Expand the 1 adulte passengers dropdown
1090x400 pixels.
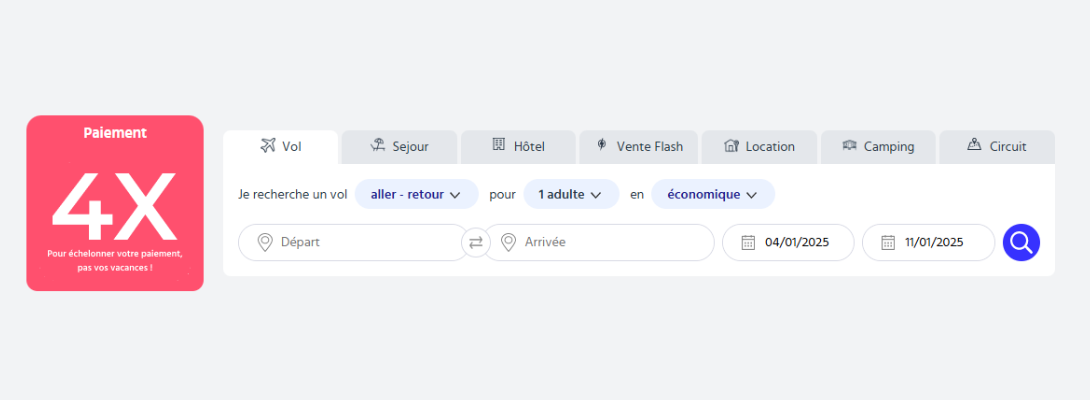571,194
